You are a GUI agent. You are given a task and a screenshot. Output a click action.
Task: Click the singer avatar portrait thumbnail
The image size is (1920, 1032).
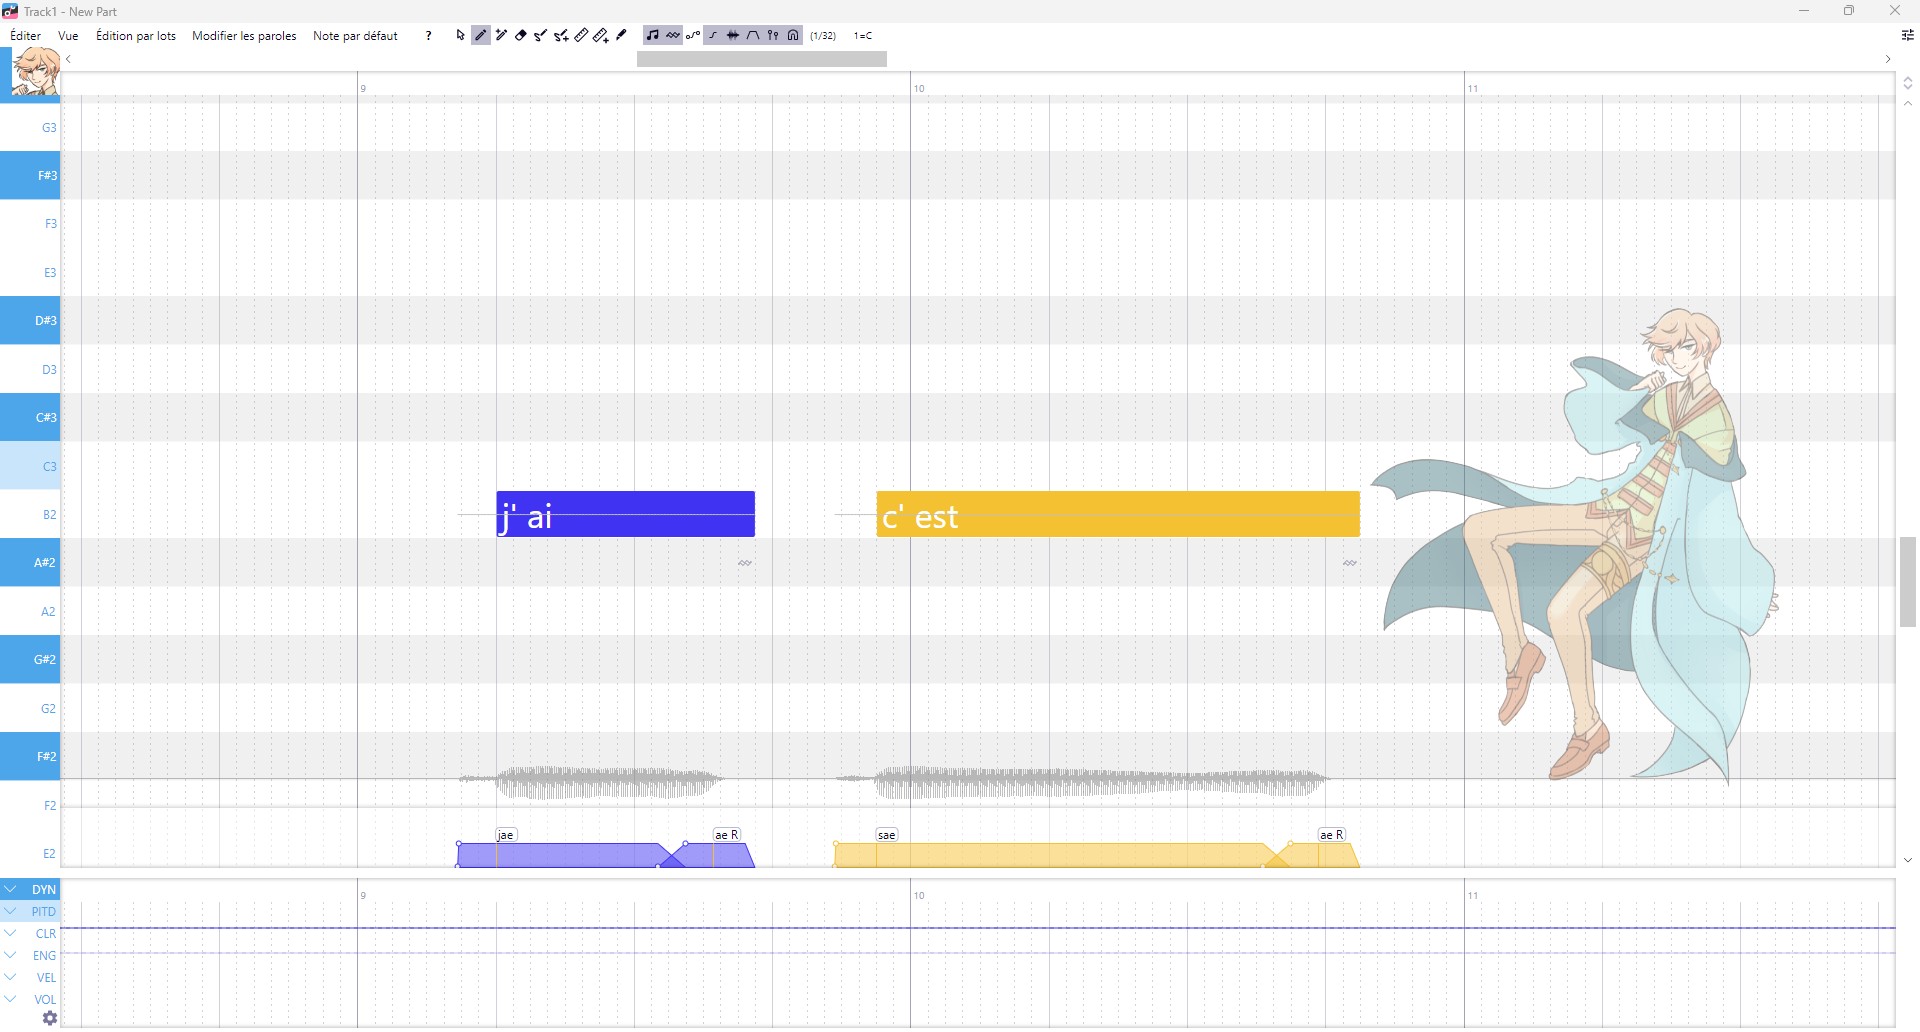coord(34,73)
